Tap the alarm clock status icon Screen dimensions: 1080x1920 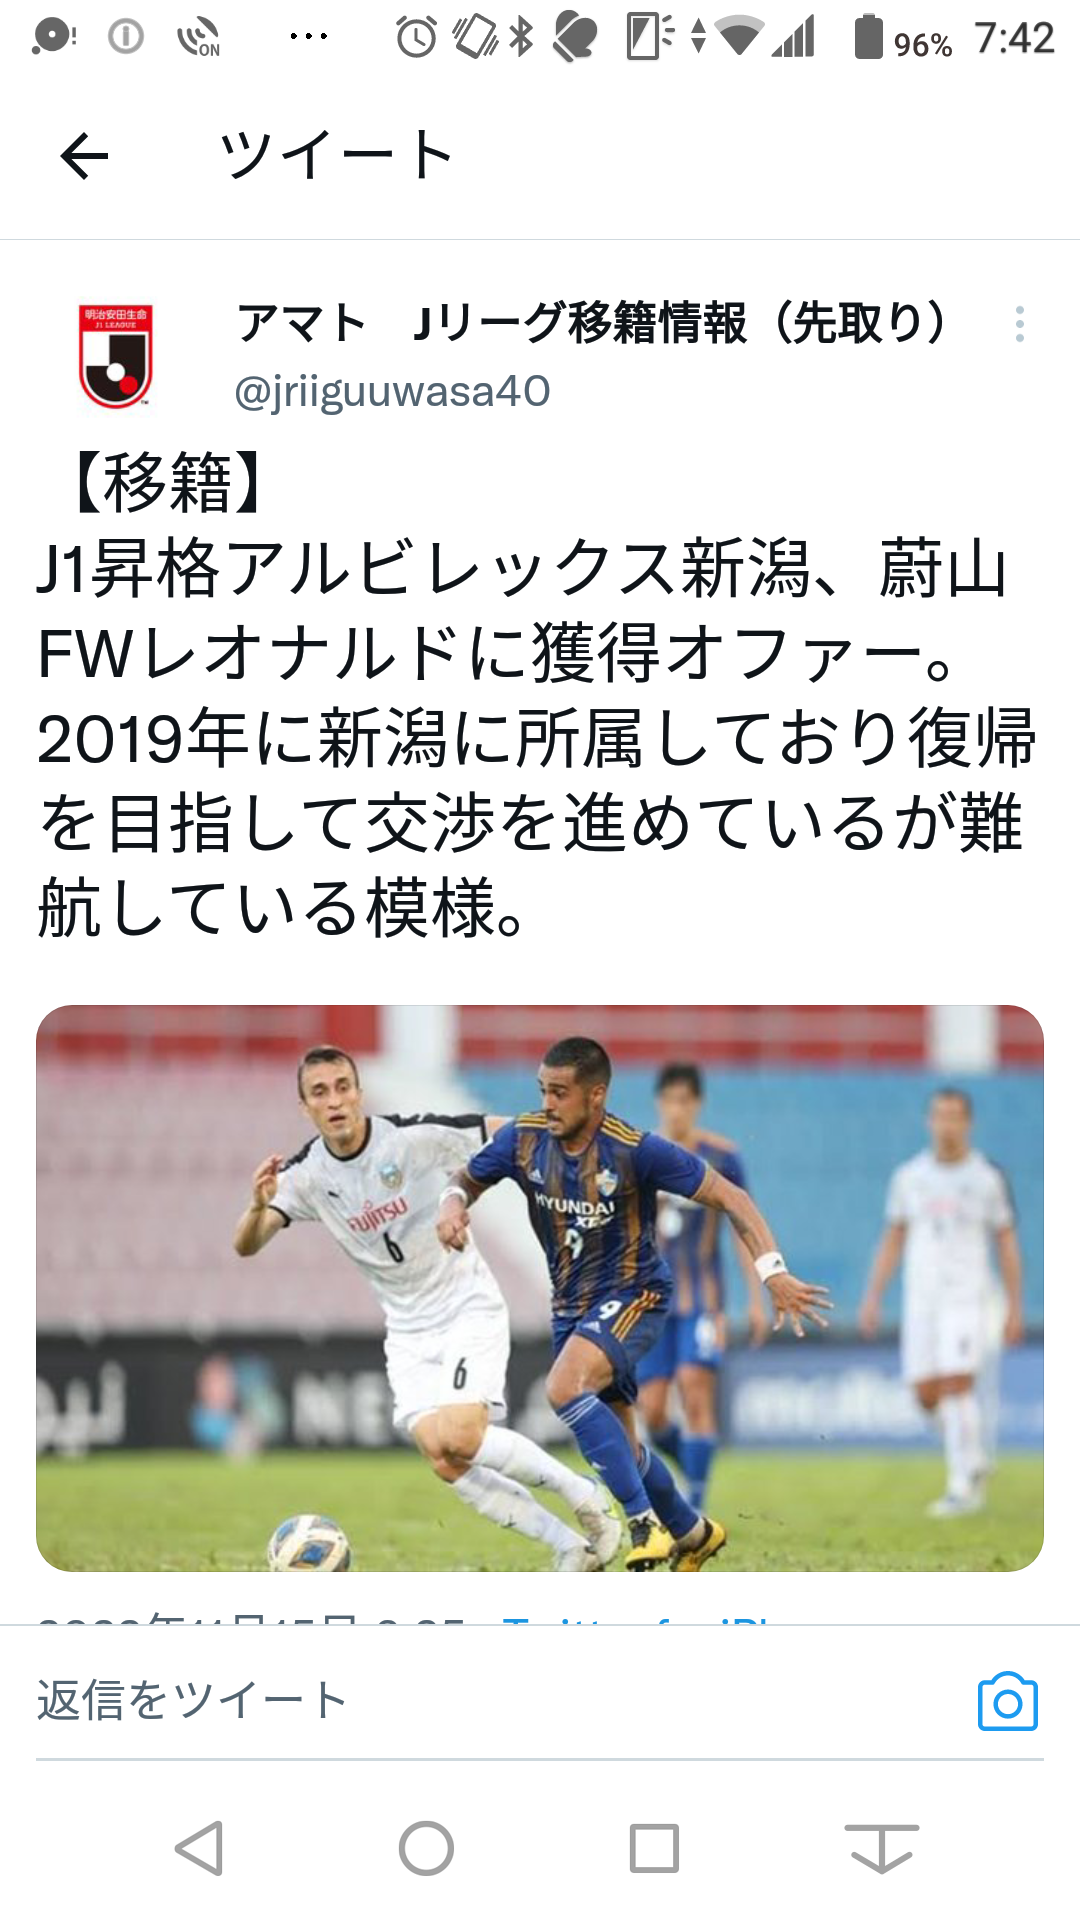416,38
